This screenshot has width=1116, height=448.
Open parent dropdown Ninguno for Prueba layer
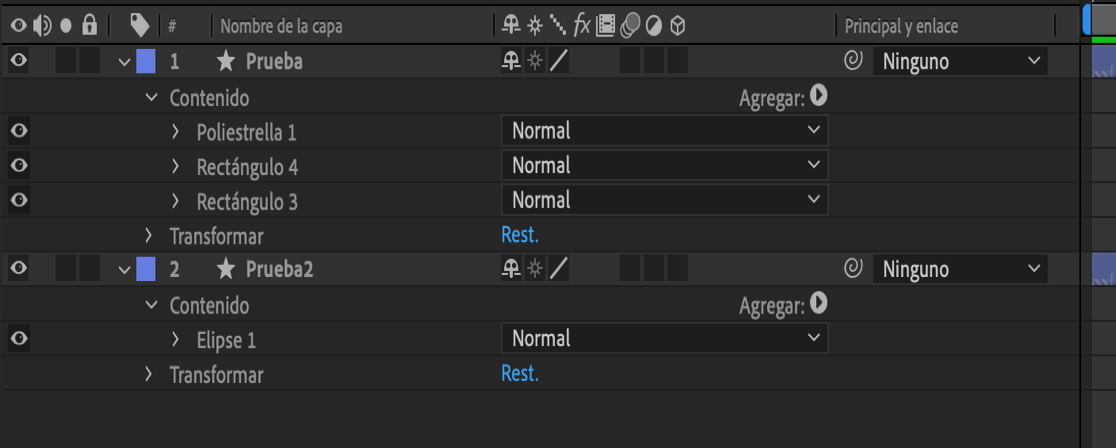click(x=960, y=62)
